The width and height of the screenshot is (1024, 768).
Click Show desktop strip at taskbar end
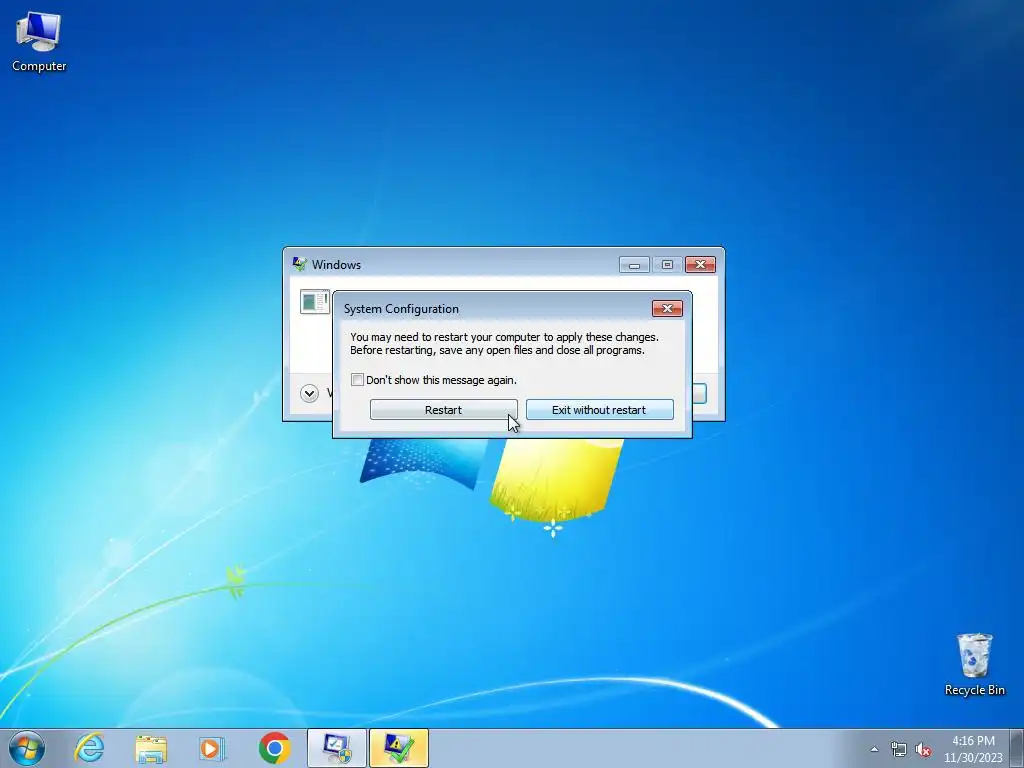[x=1017, y=748]
